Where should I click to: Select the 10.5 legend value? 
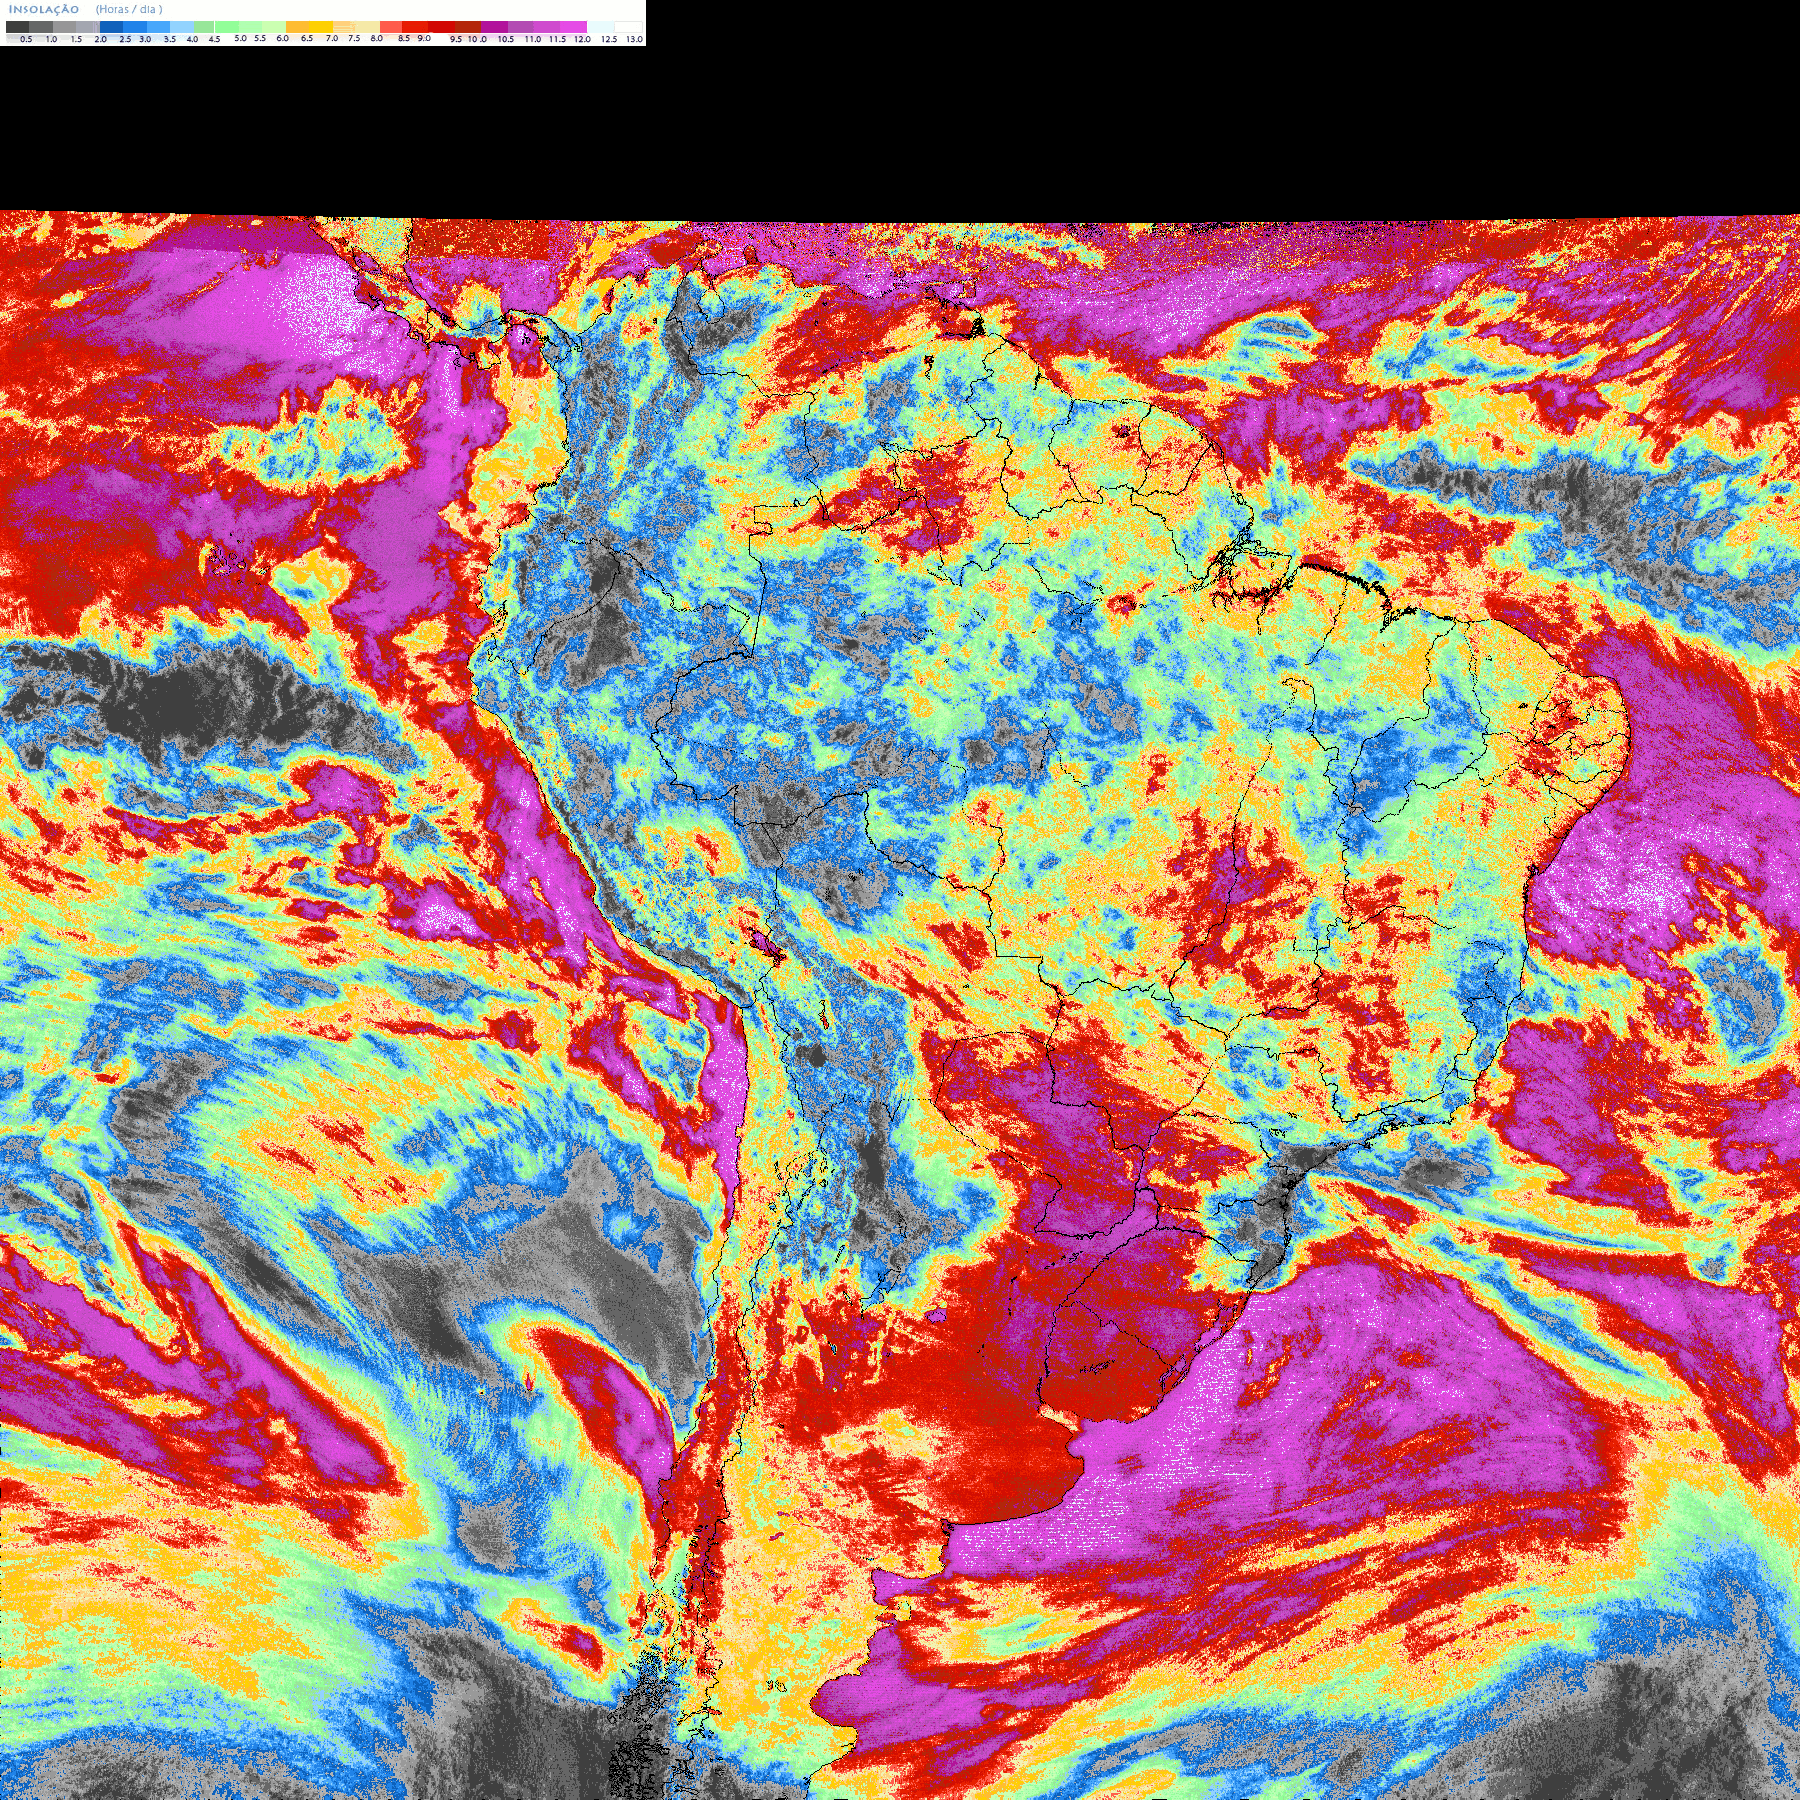(506, 39)
